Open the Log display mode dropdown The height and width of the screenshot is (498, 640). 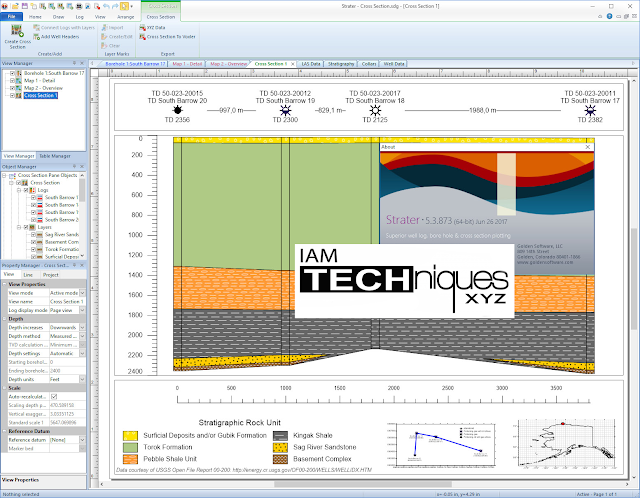coord(82,310)
